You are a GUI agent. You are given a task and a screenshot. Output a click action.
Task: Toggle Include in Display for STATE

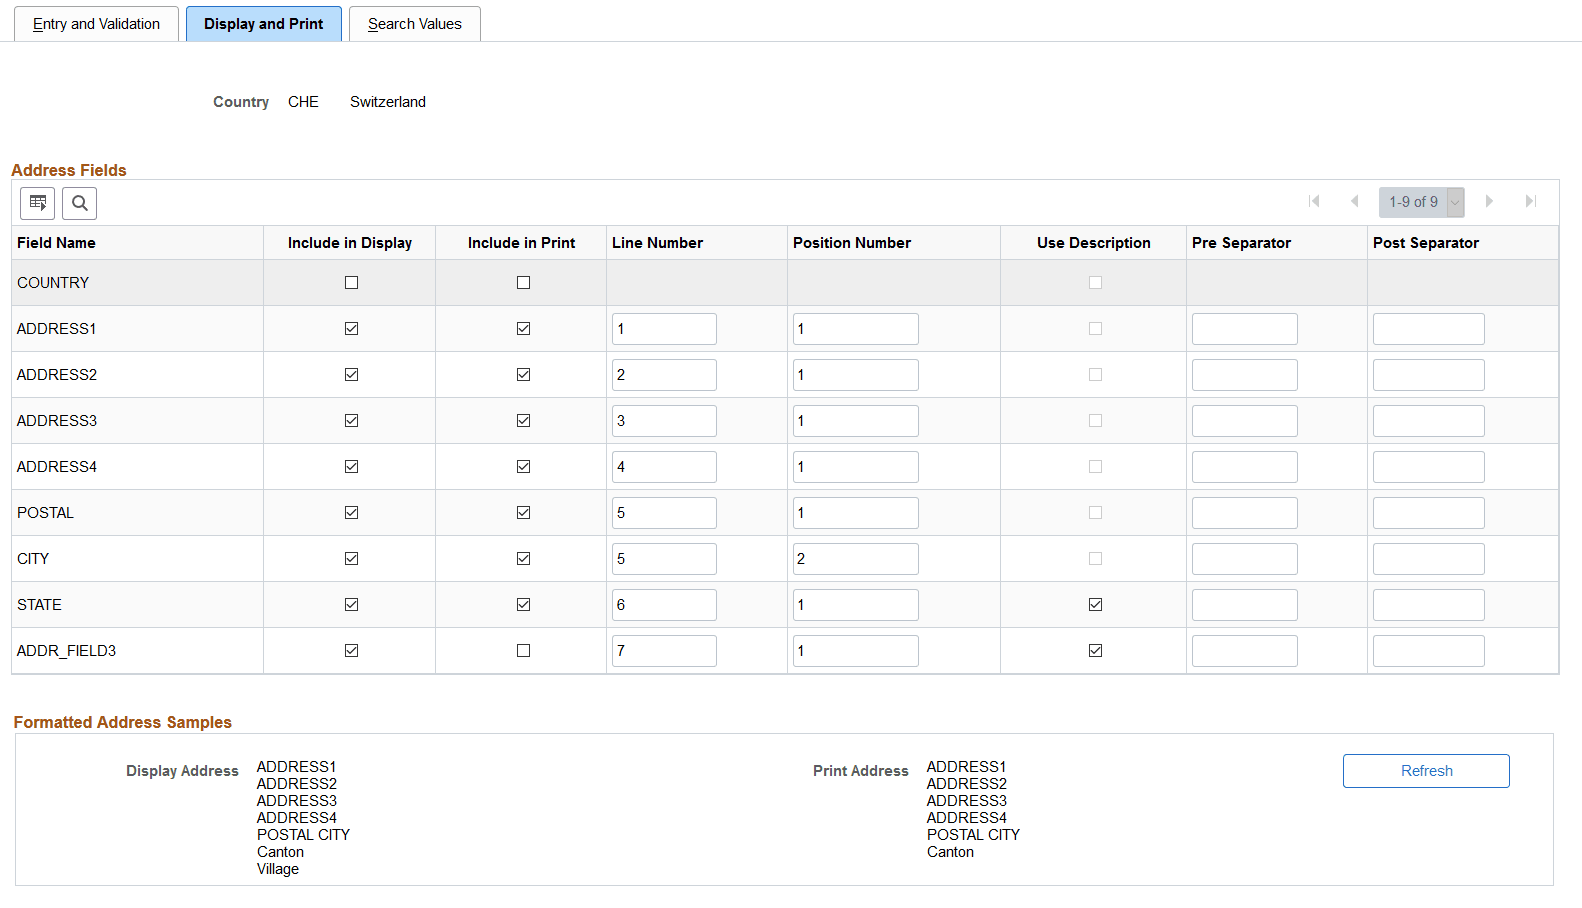pos(351,605)
